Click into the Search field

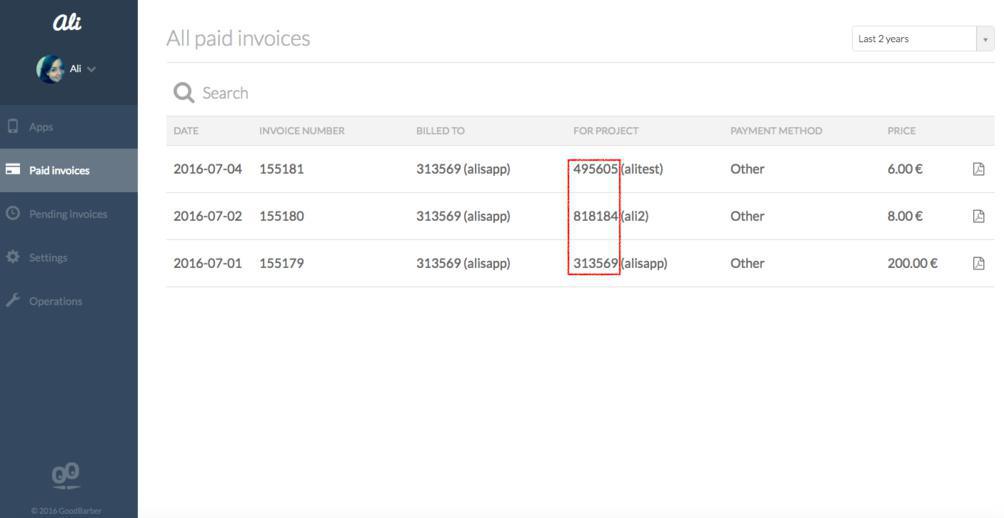pos(400,93)
